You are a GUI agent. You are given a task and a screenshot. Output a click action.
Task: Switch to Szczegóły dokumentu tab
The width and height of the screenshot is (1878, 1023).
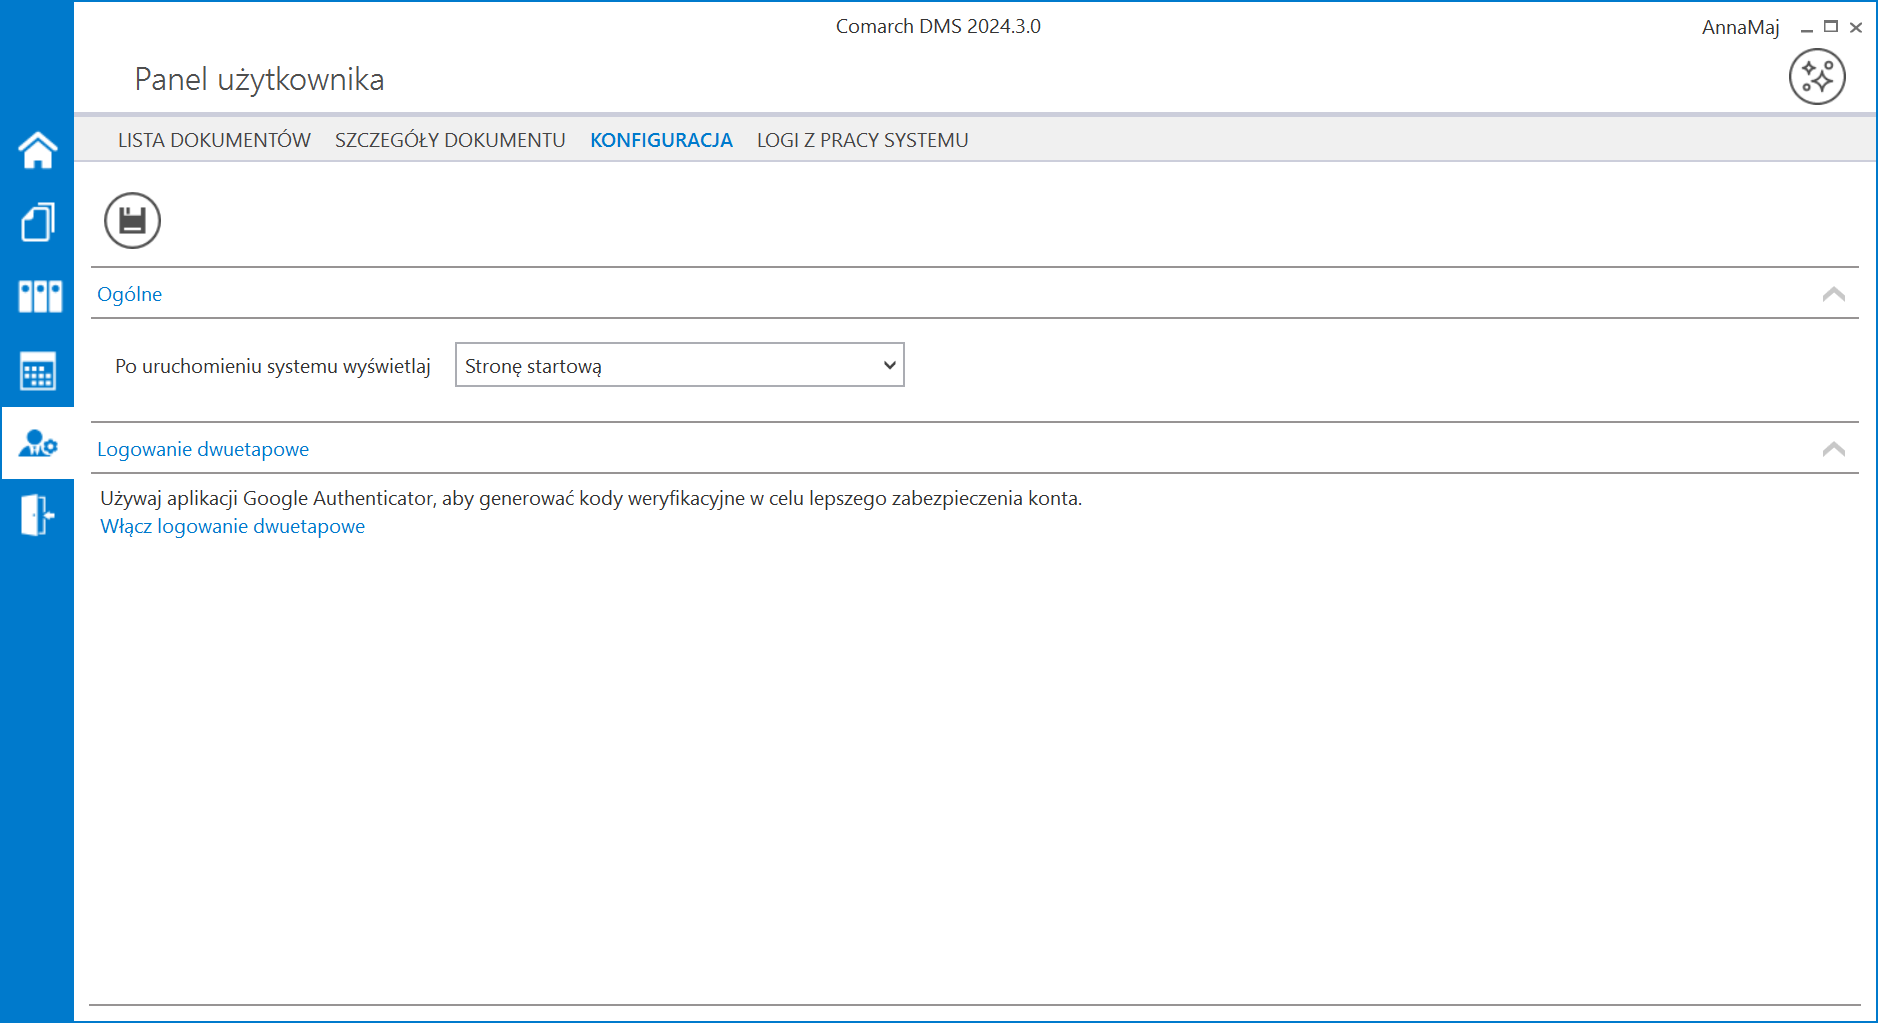450,140
